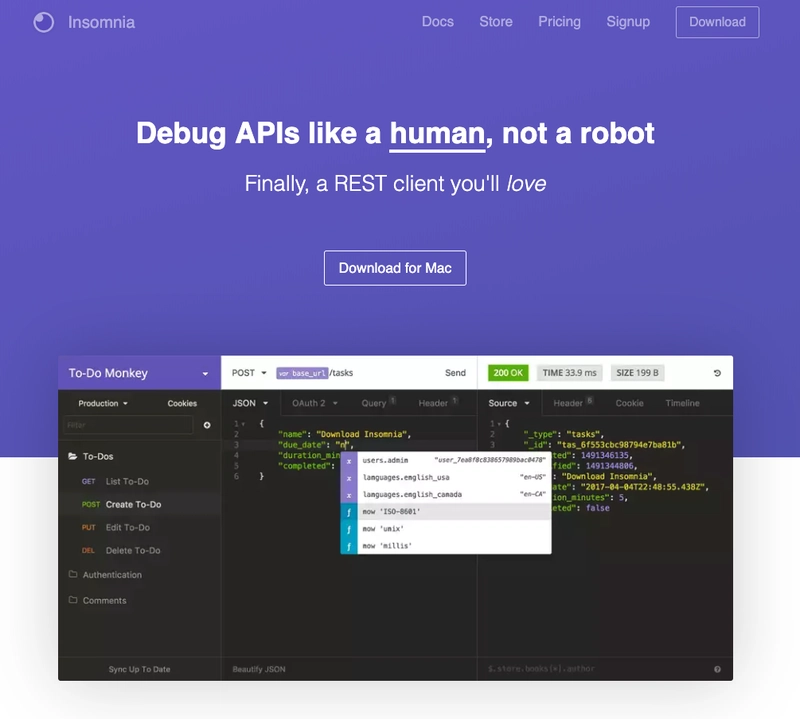Open the Pricing page
Screen dimensions: 800x719
click(x=559, y=22)
